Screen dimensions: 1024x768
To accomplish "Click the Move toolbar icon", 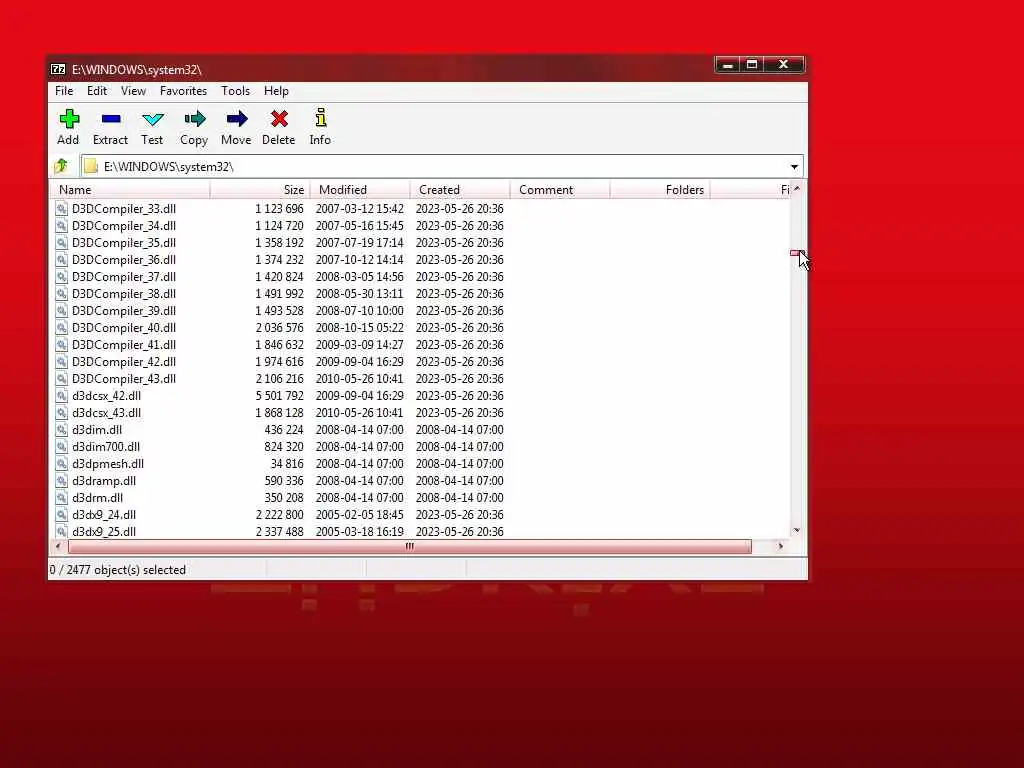I will click(x=236, y=119).
